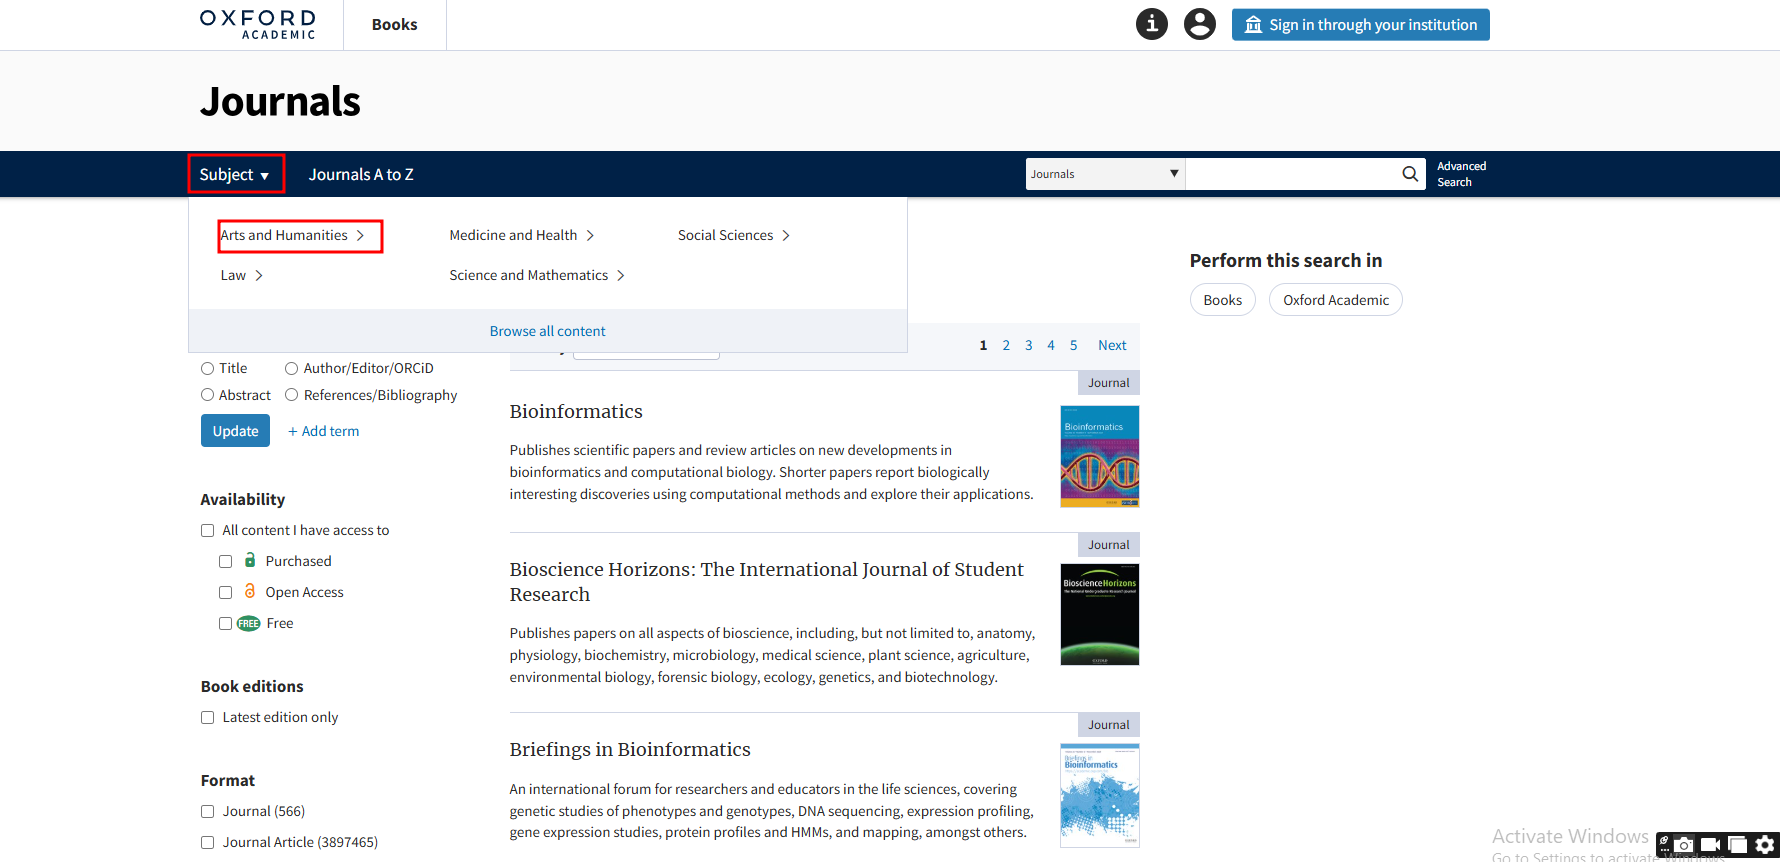
Task: Click into the search text field
Action: [1290, 174]
